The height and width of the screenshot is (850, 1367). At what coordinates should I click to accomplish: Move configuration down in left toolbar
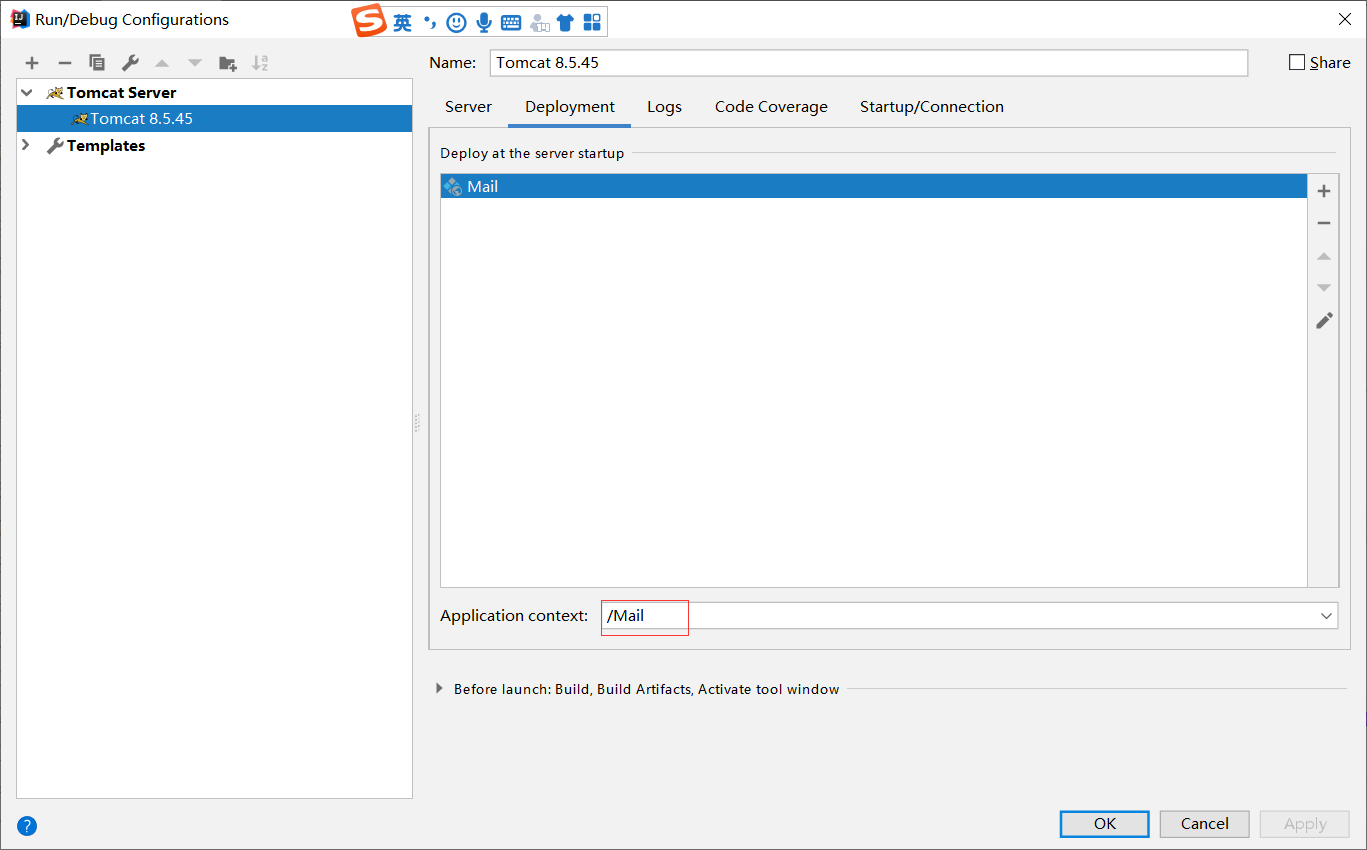195,63
